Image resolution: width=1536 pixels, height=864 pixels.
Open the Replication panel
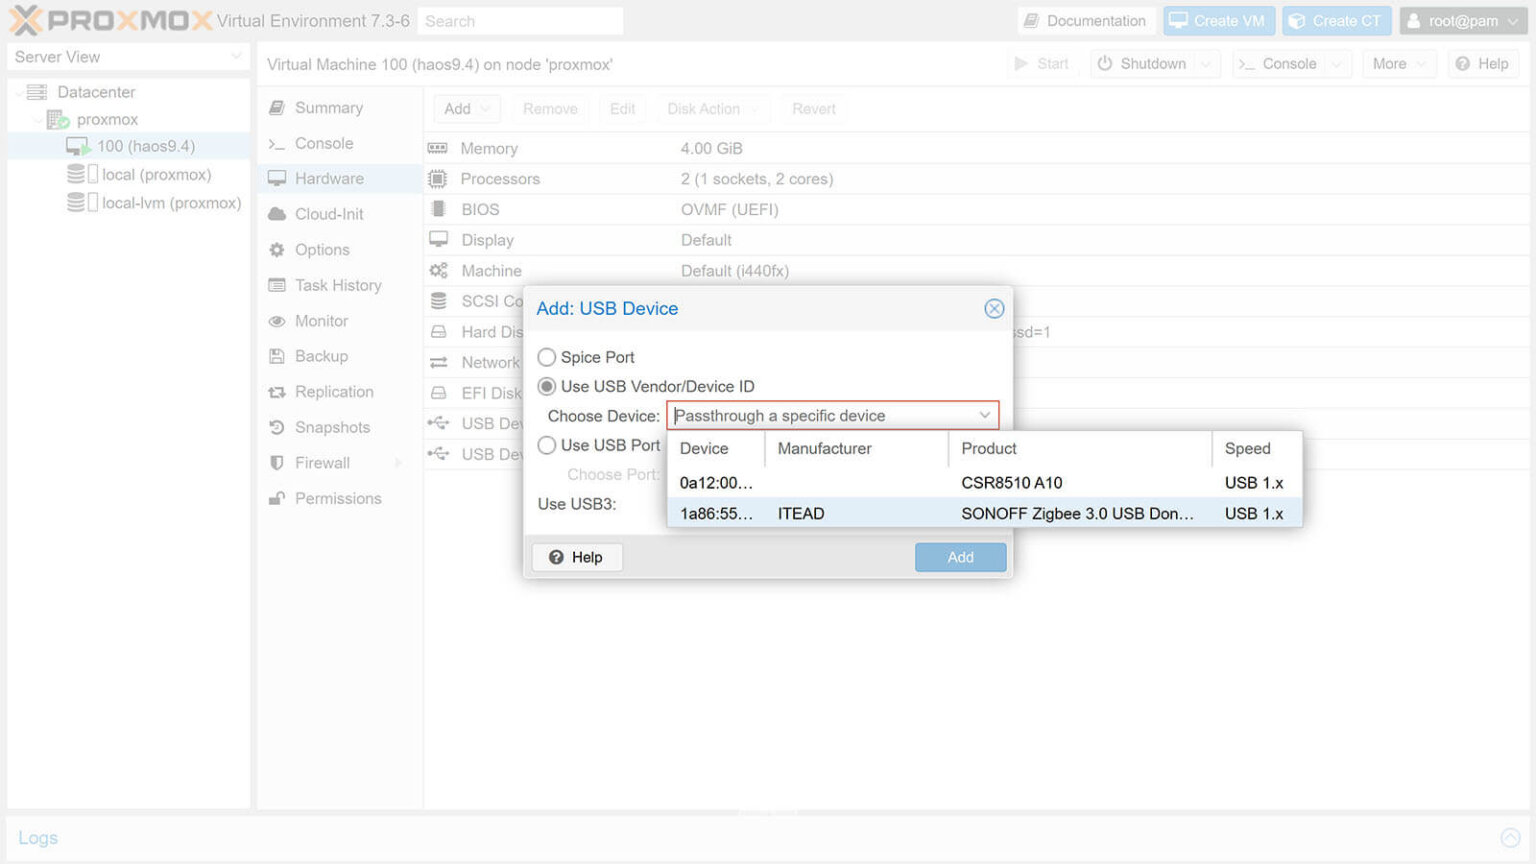click(x=333, y=391)
